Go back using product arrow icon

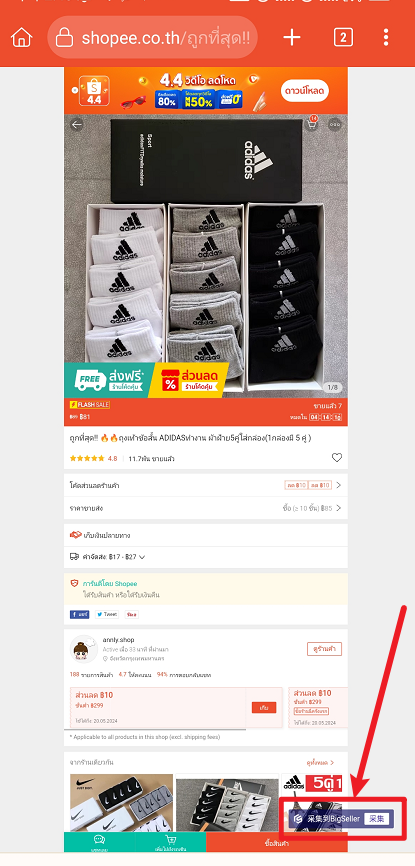pos(76,124)
